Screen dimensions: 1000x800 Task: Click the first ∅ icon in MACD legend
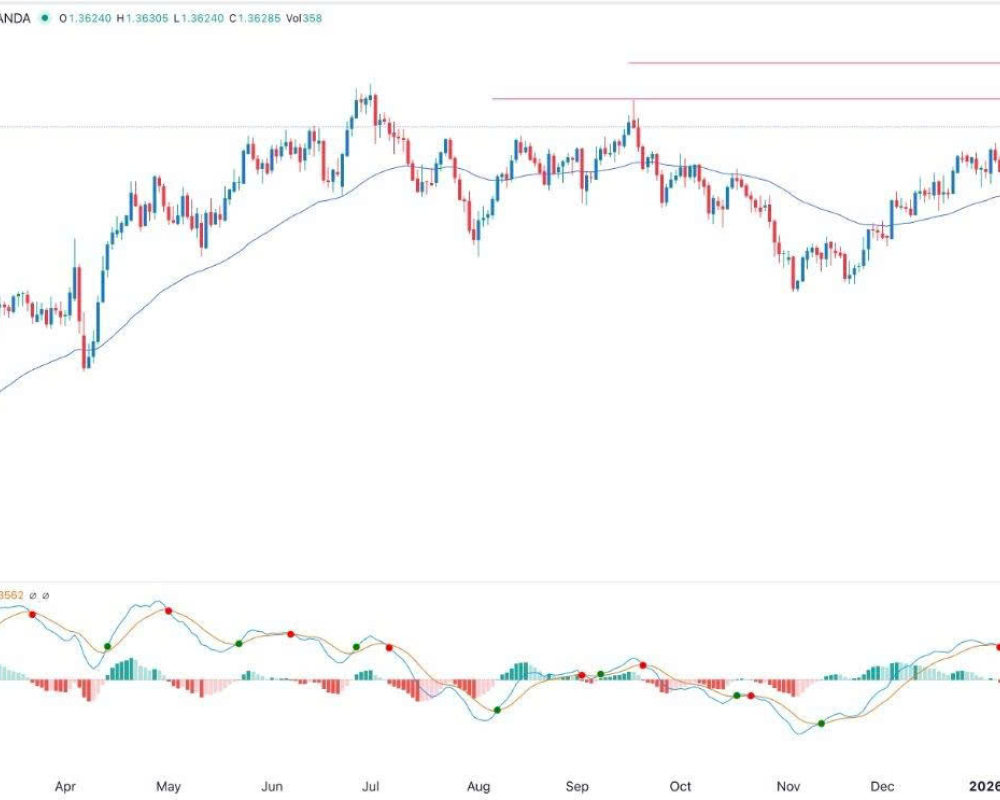pyautogui.click(x=33, y=596)
